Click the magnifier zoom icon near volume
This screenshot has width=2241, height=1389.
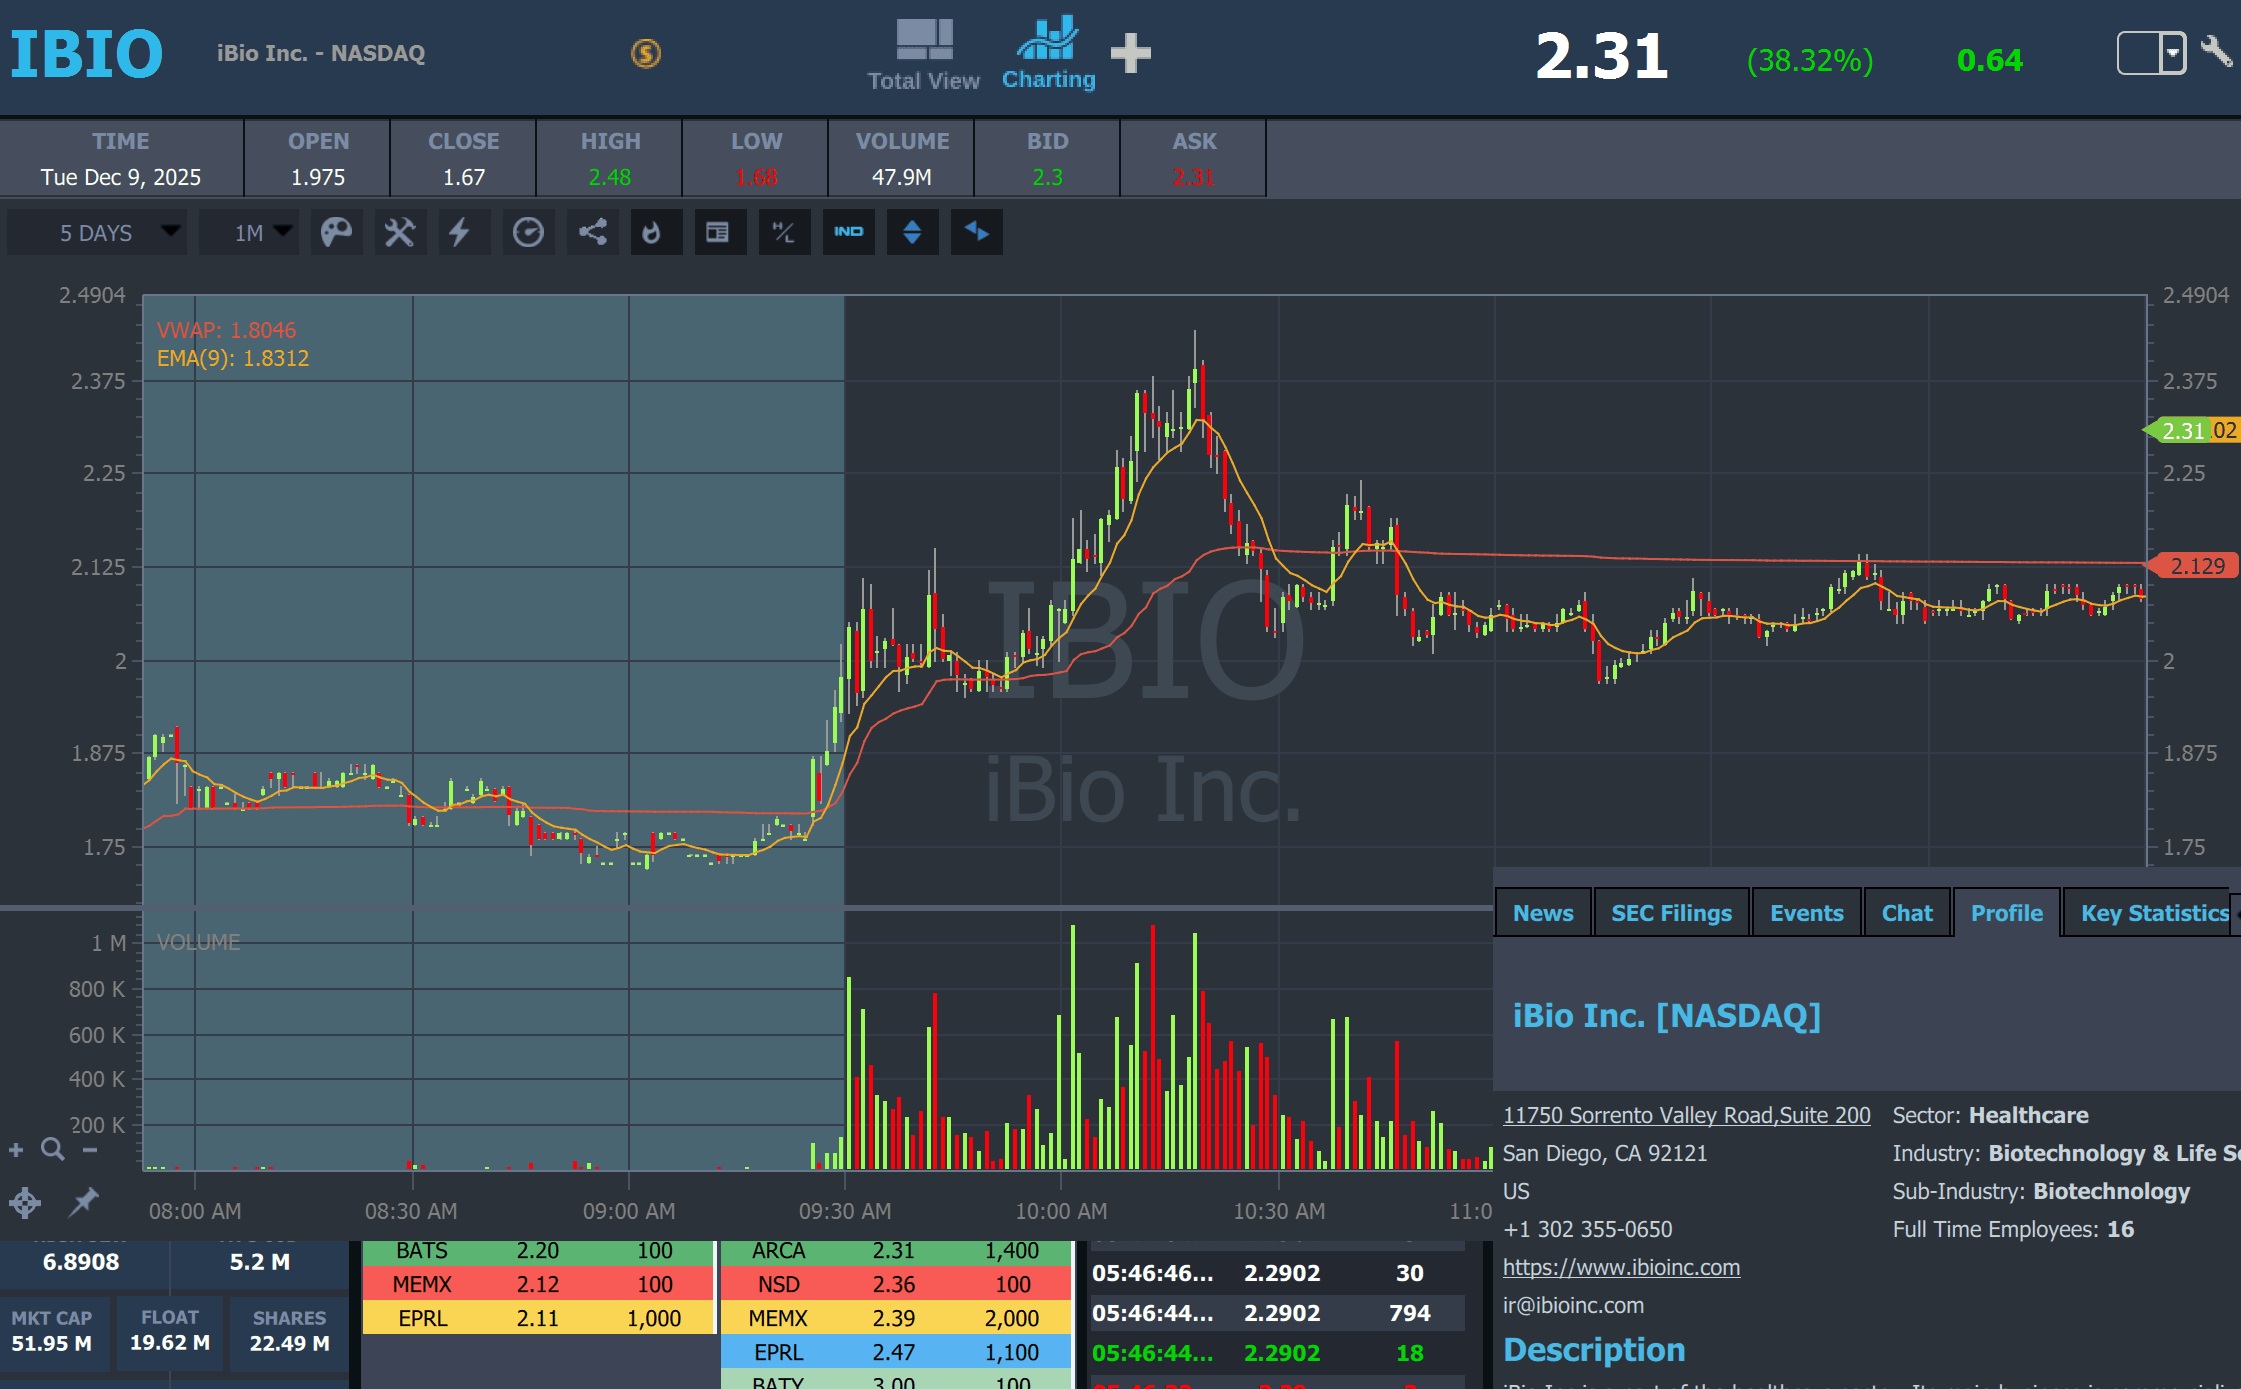pyautogui.click(x=53, y=1150)
